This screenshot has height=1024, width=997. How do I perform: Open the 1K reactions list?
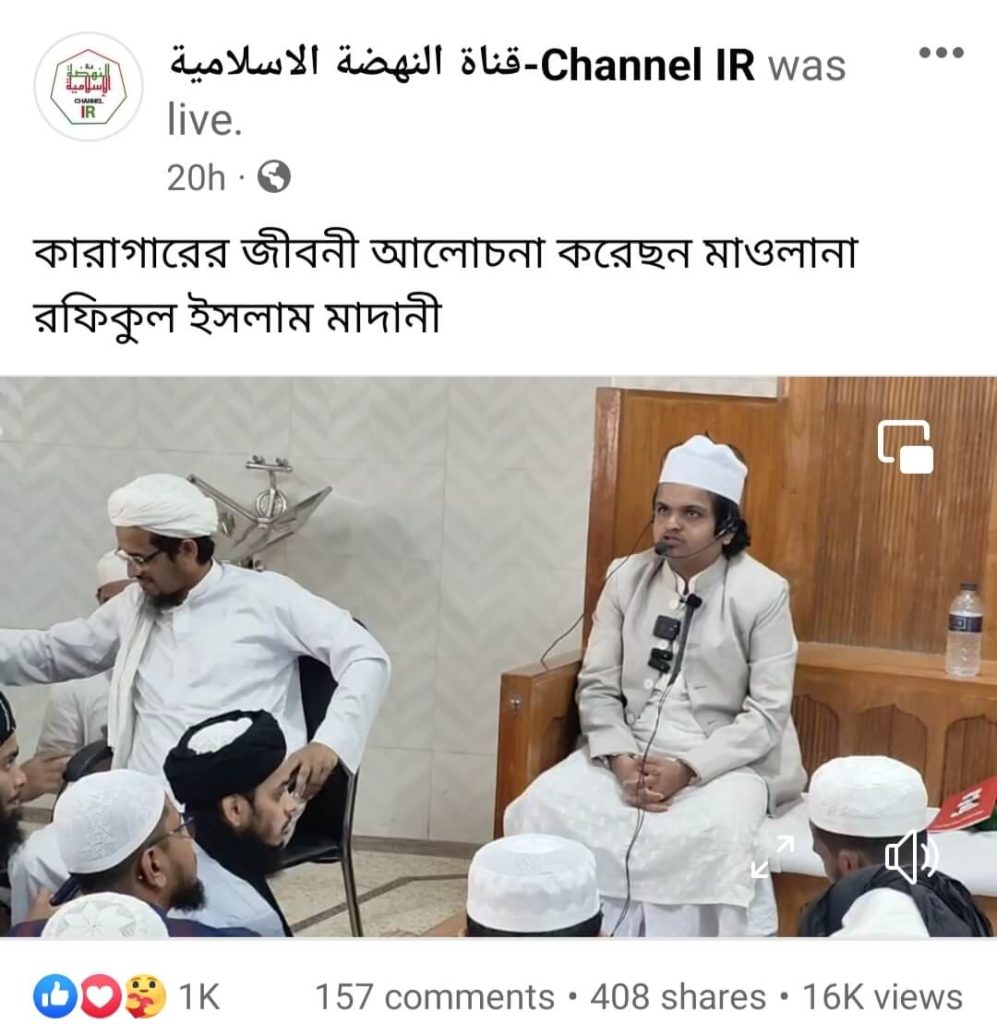pyautogui.click(x=200, y=997)
